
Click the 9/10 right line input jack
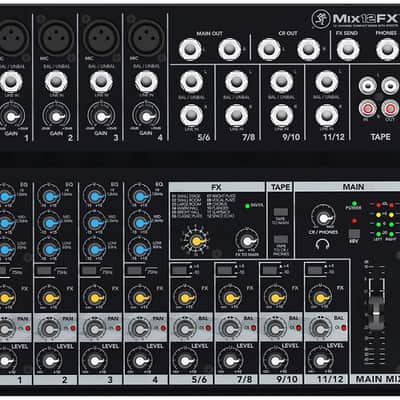(282, 115)
